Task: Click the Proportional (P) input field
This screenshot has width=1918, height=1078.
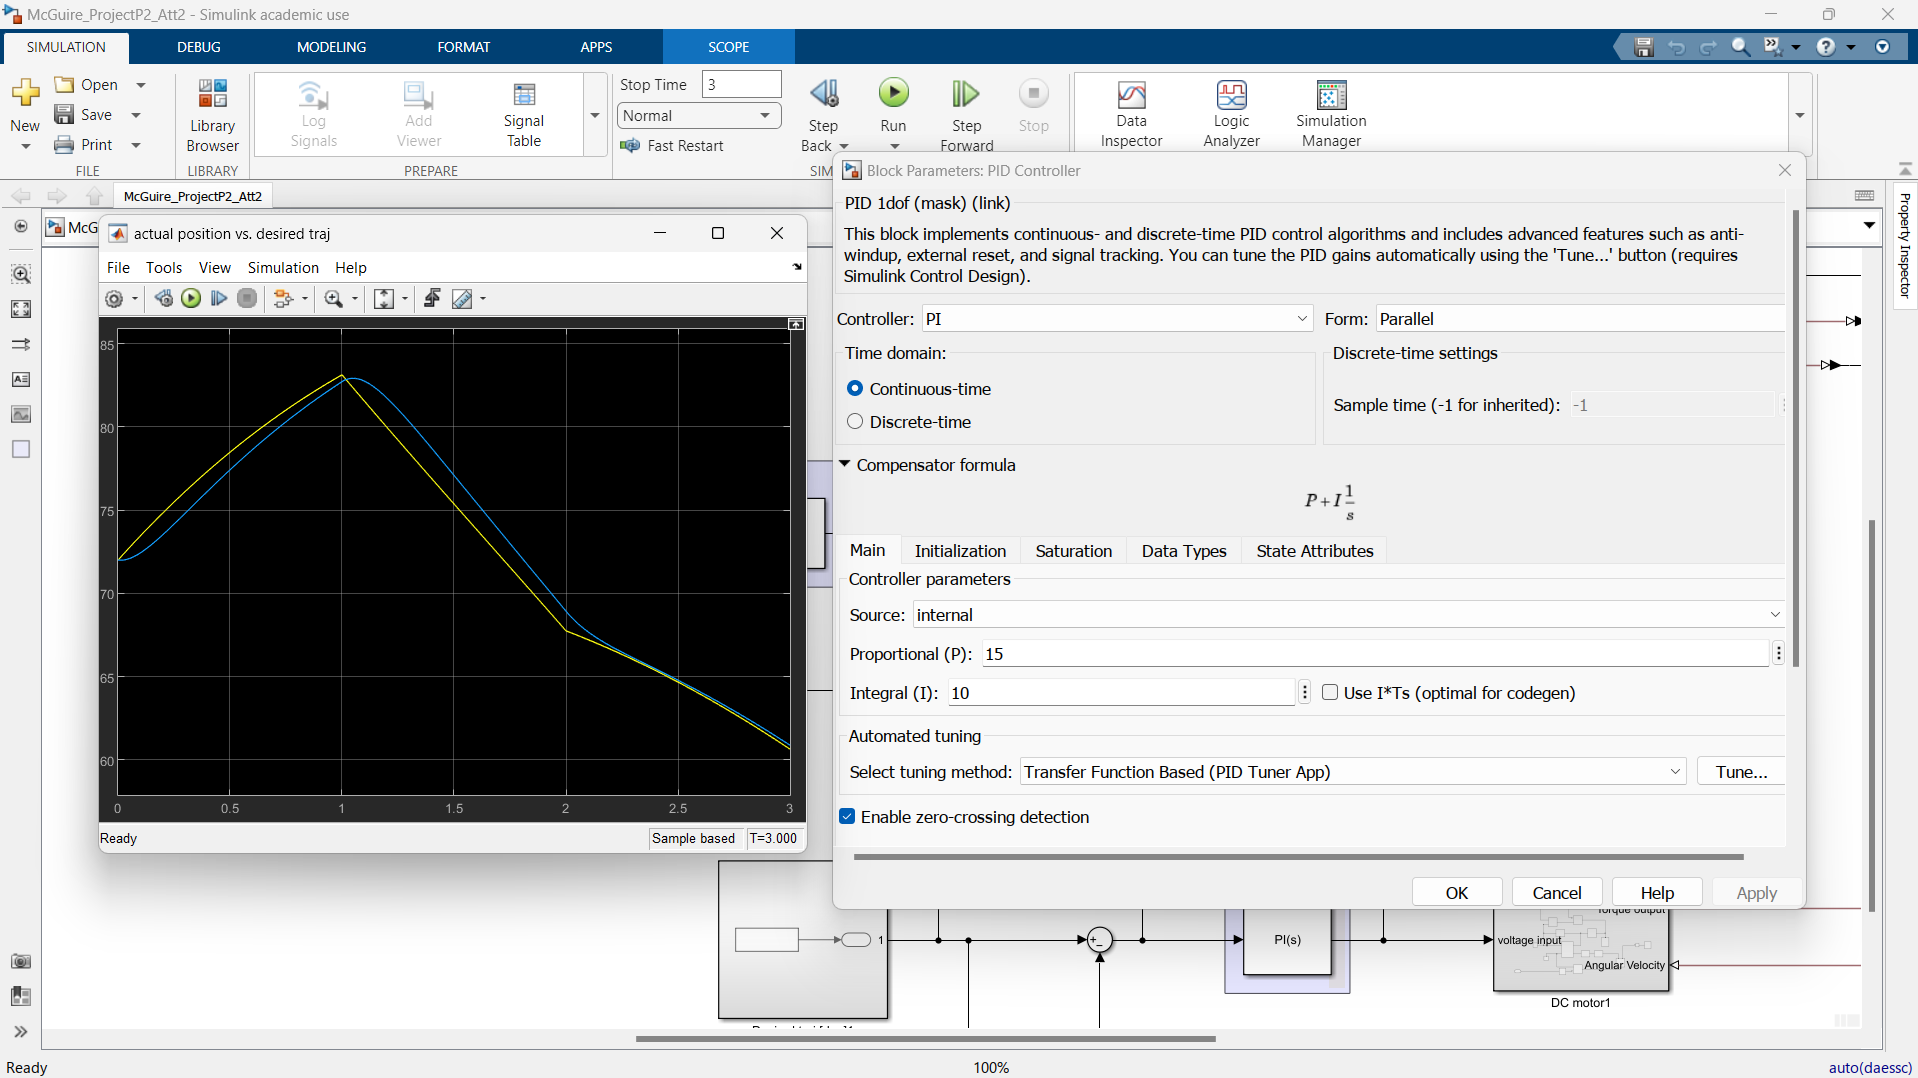Action: pos(1375,654)
